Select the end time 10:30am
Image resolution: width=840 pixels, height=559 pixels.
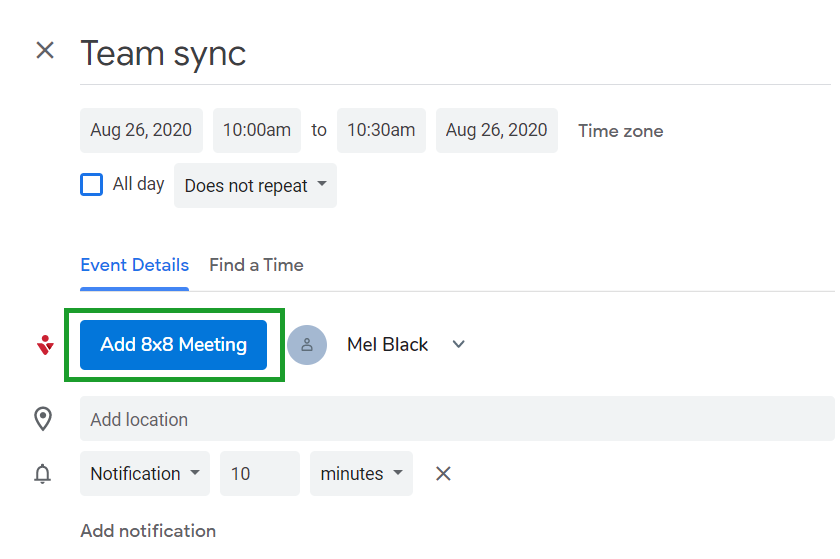(x=381, y=130)
